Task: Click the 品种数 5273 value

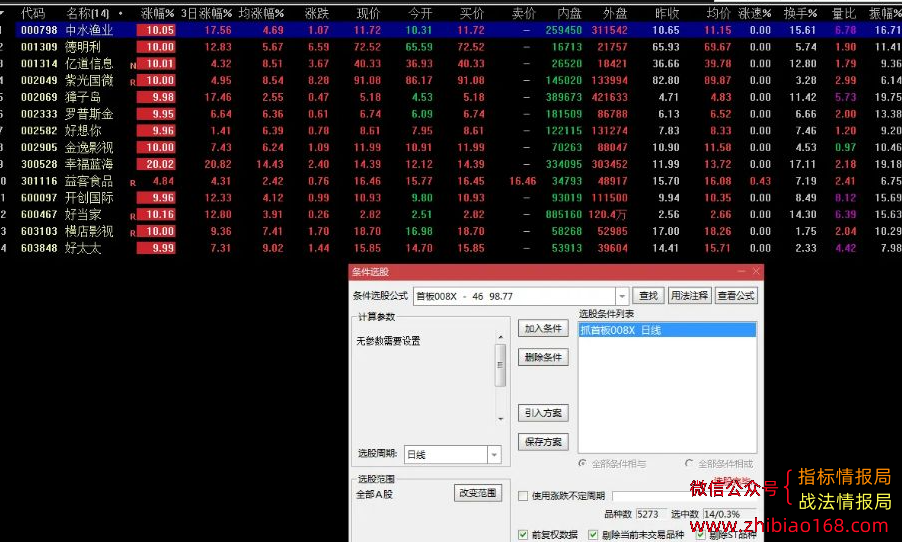Action: 651,514
